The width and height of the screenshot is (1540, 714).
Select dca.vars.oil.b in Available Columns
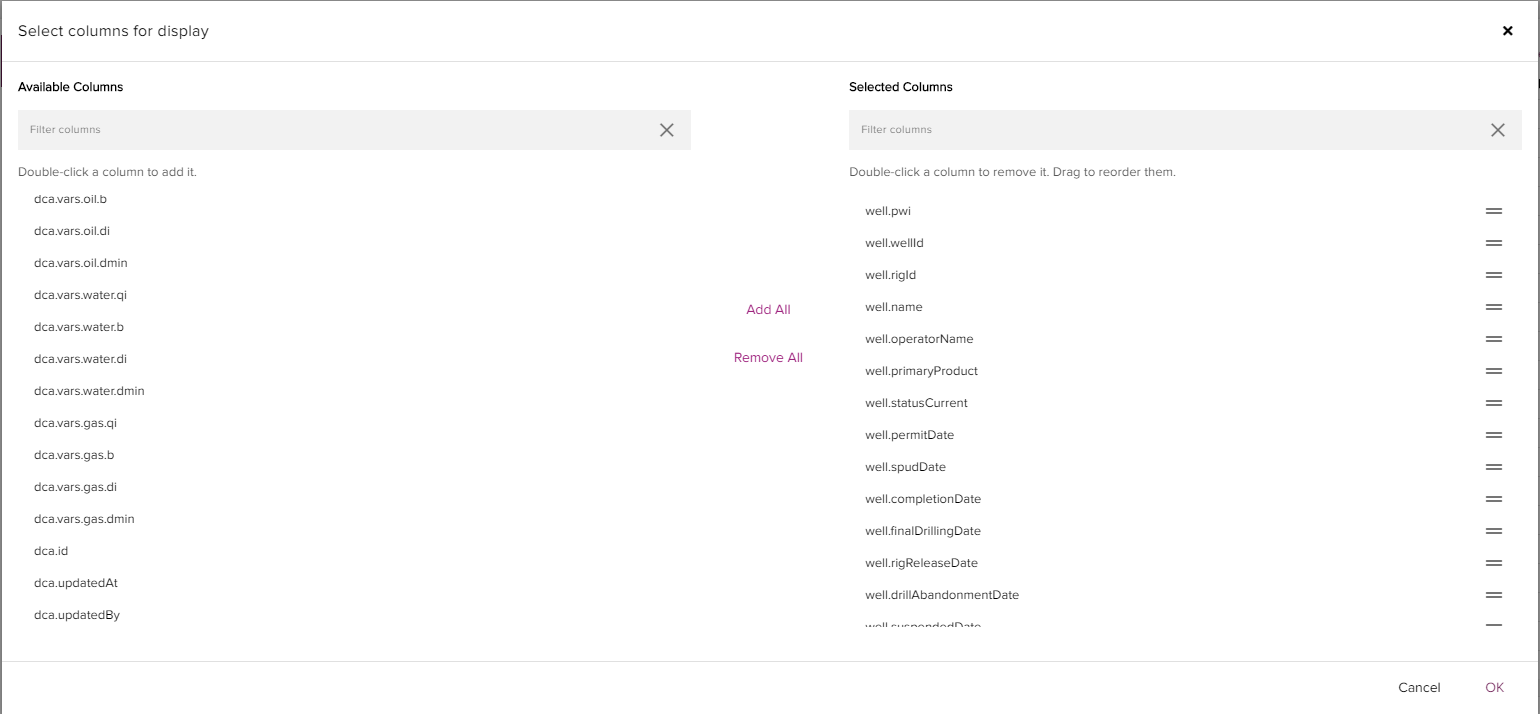click(x=70, y=199)
